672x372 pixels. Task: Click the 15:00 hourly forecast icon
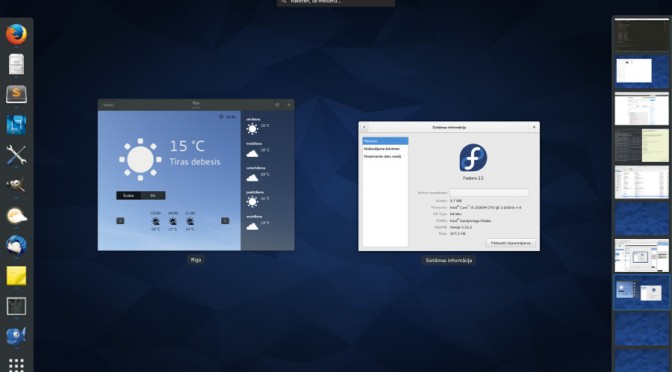click(x=156, y=221)
